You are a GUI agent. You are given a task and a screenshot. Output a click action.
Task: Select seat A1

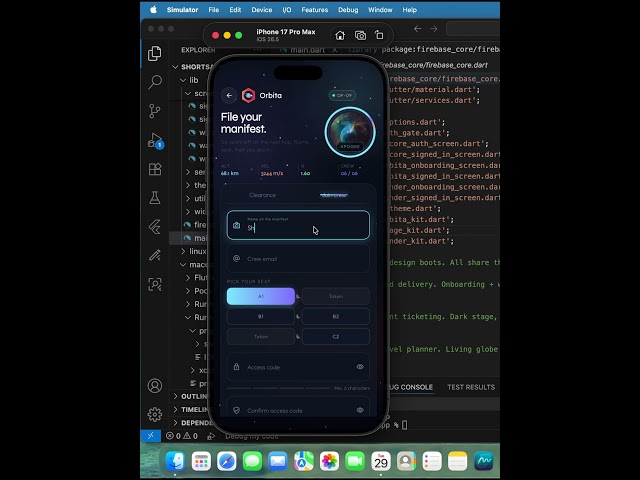coord(261,296)
